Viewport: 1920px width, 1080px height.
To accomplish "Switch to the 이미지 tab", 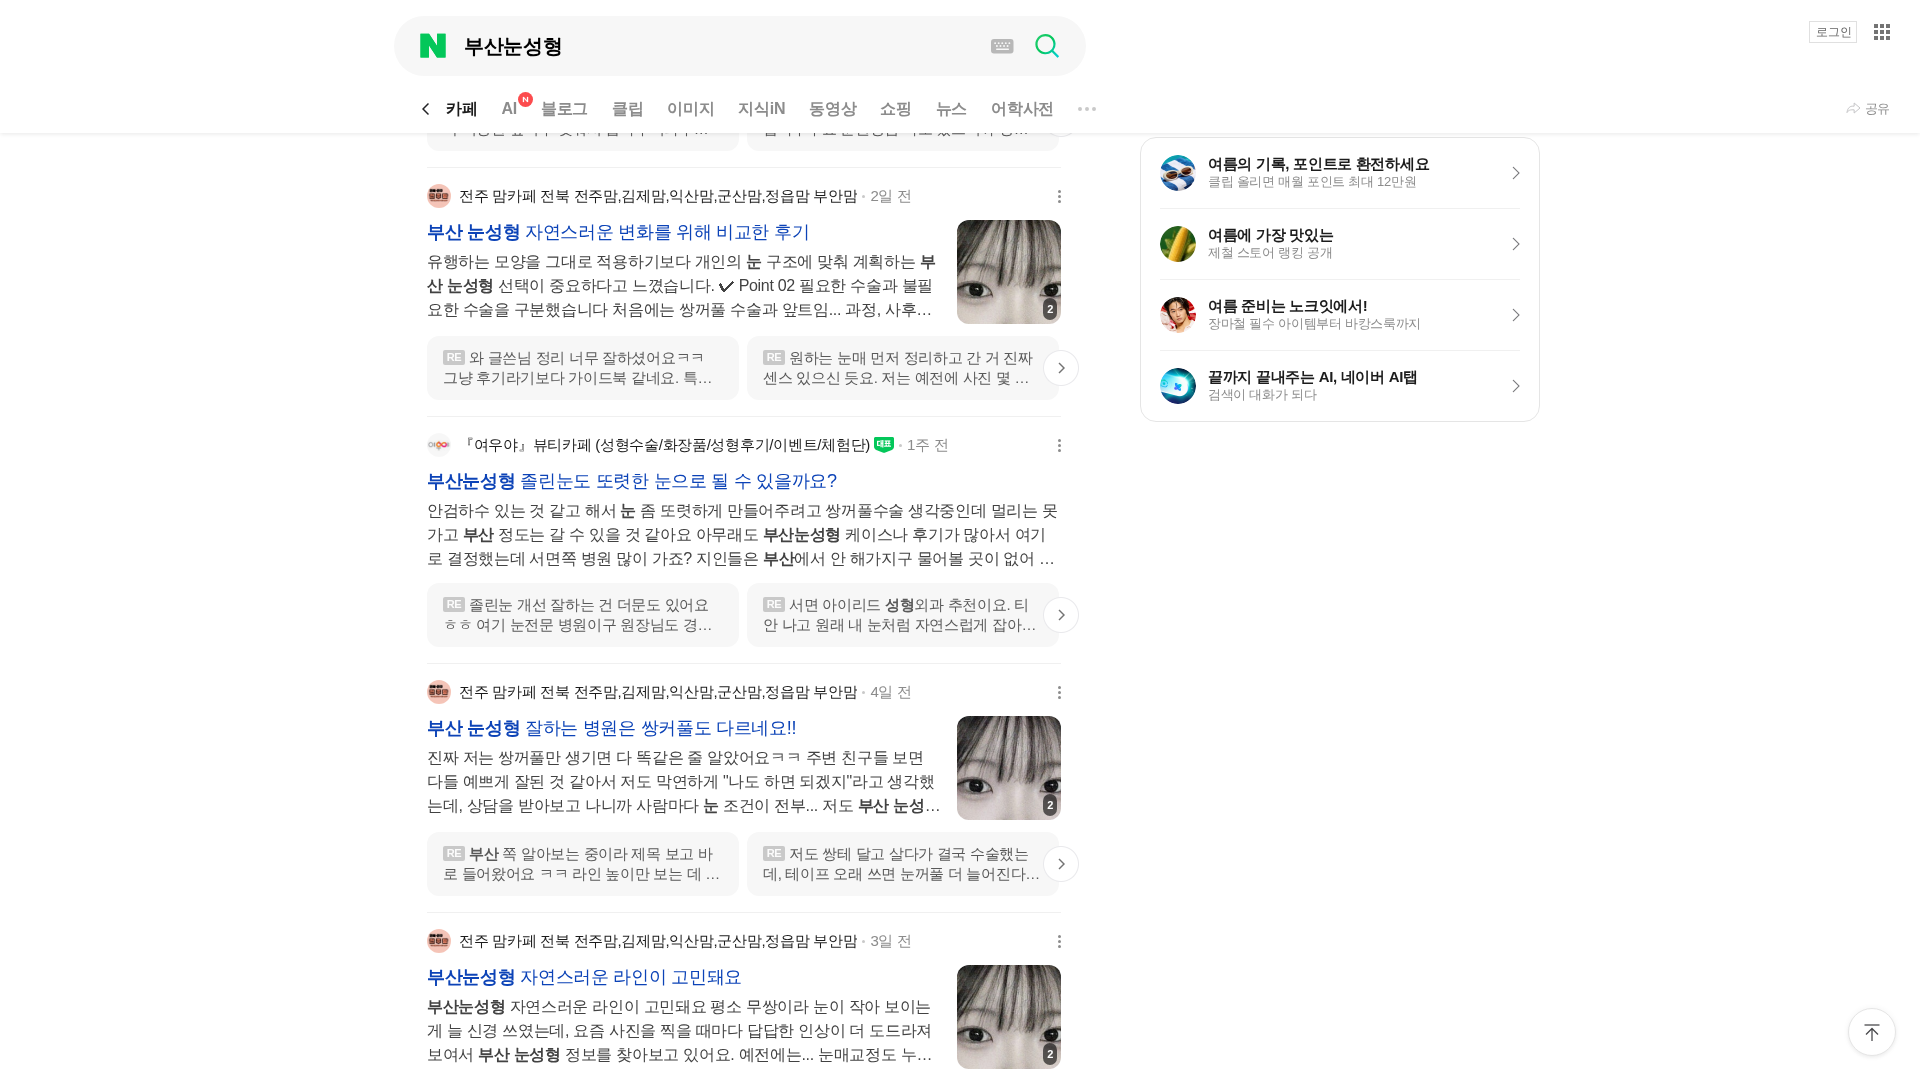I will [691, 109].
